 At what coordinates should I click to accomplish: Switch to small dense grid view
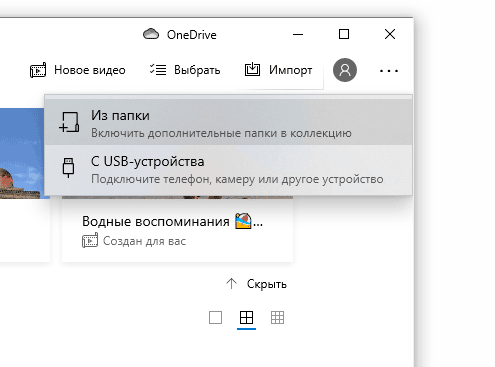click(x=277, y=318)
